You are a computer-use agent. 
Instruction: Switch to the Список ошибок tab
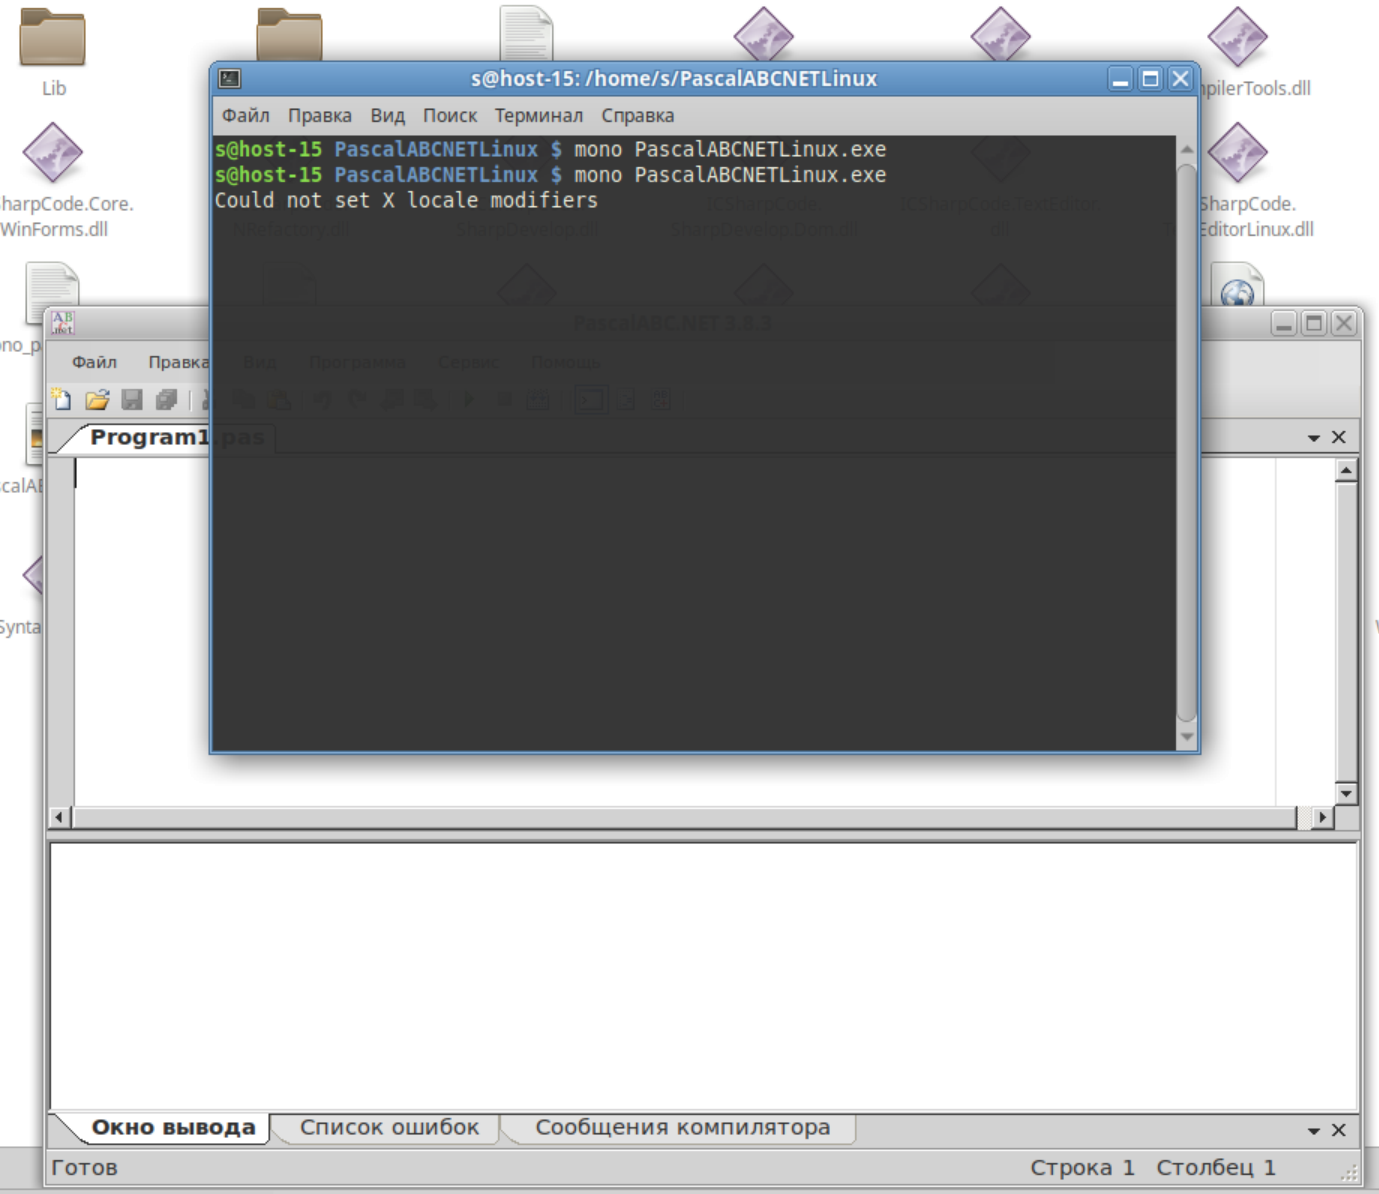[x=390, y=1127]
